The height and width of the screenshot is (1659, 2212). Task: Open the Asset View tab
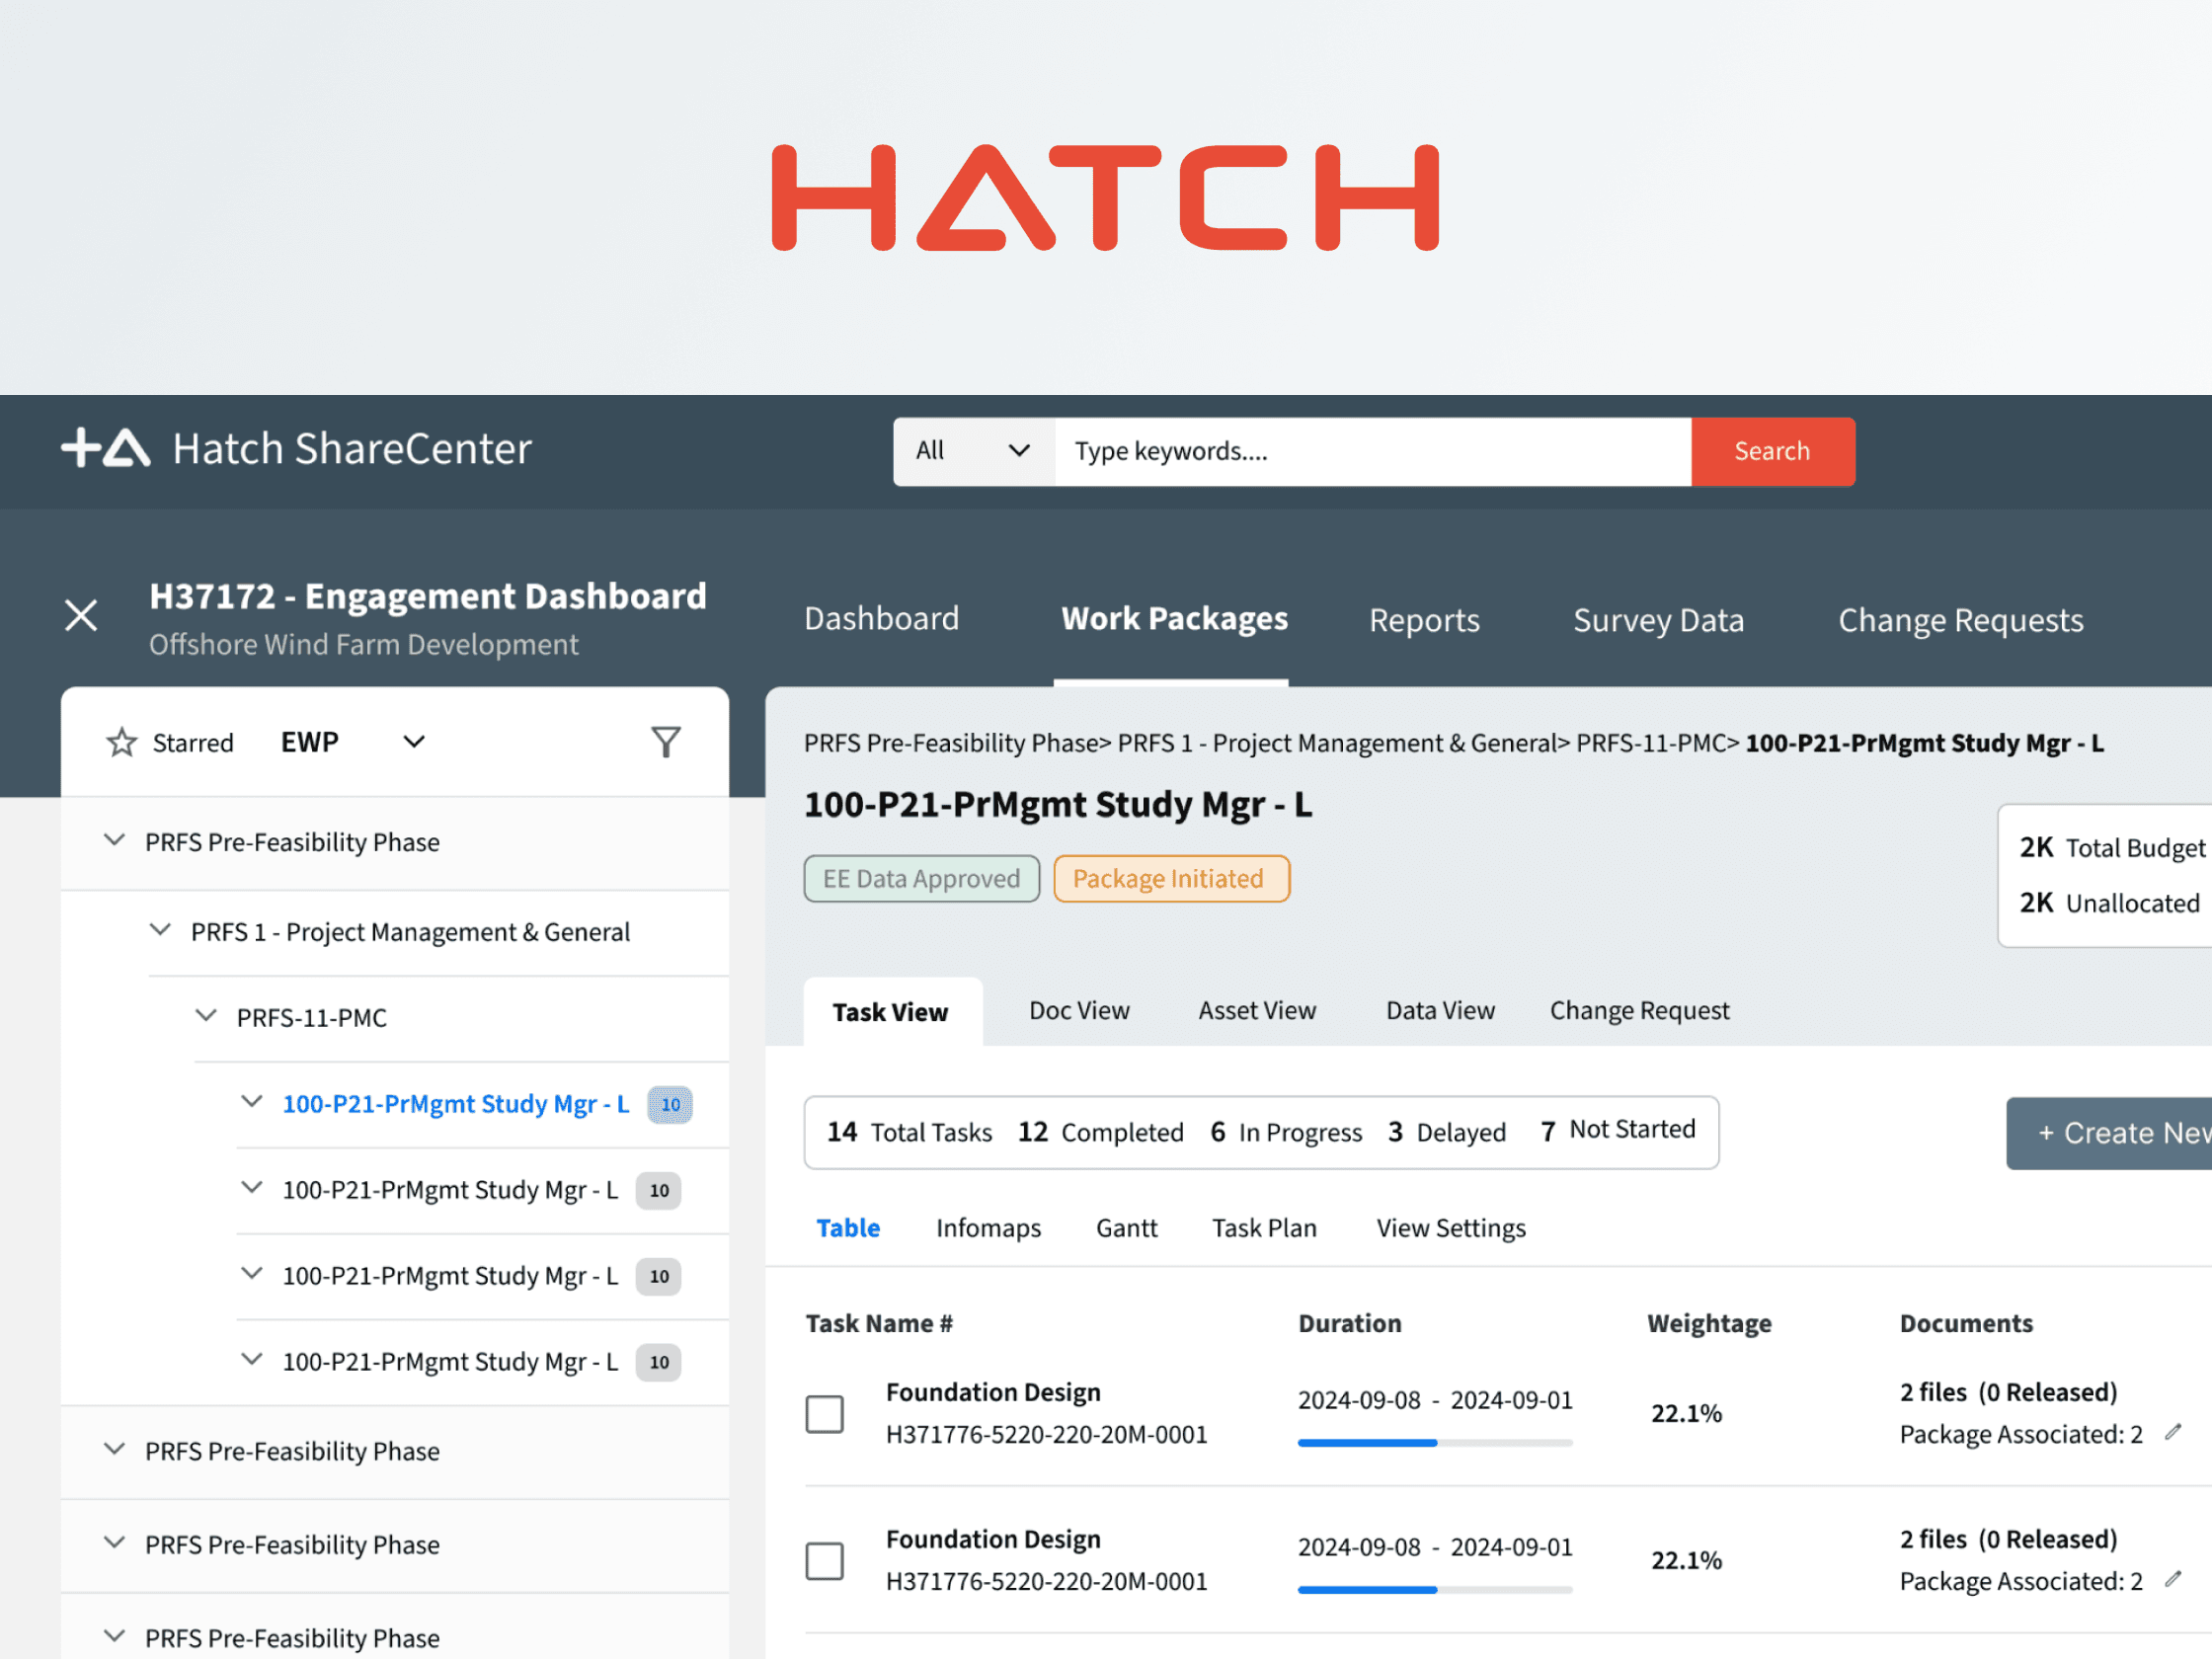click(1257, 1011)
